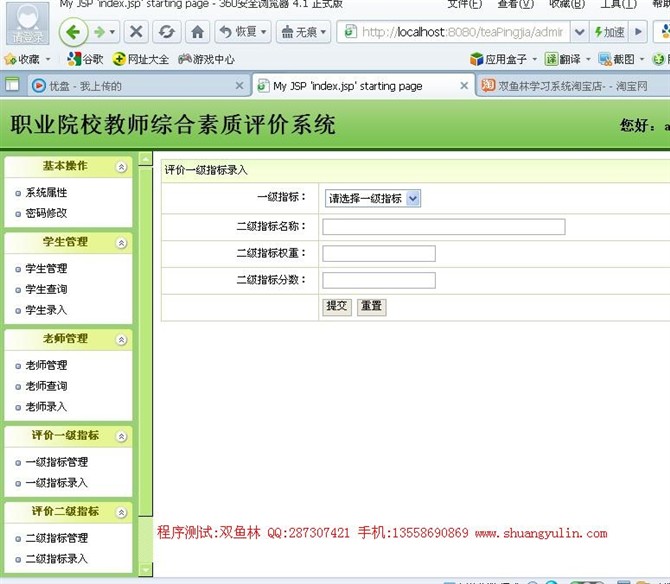Open the 谷歌 bookmark
Screen dimensions: 670x584
[85, 59]
